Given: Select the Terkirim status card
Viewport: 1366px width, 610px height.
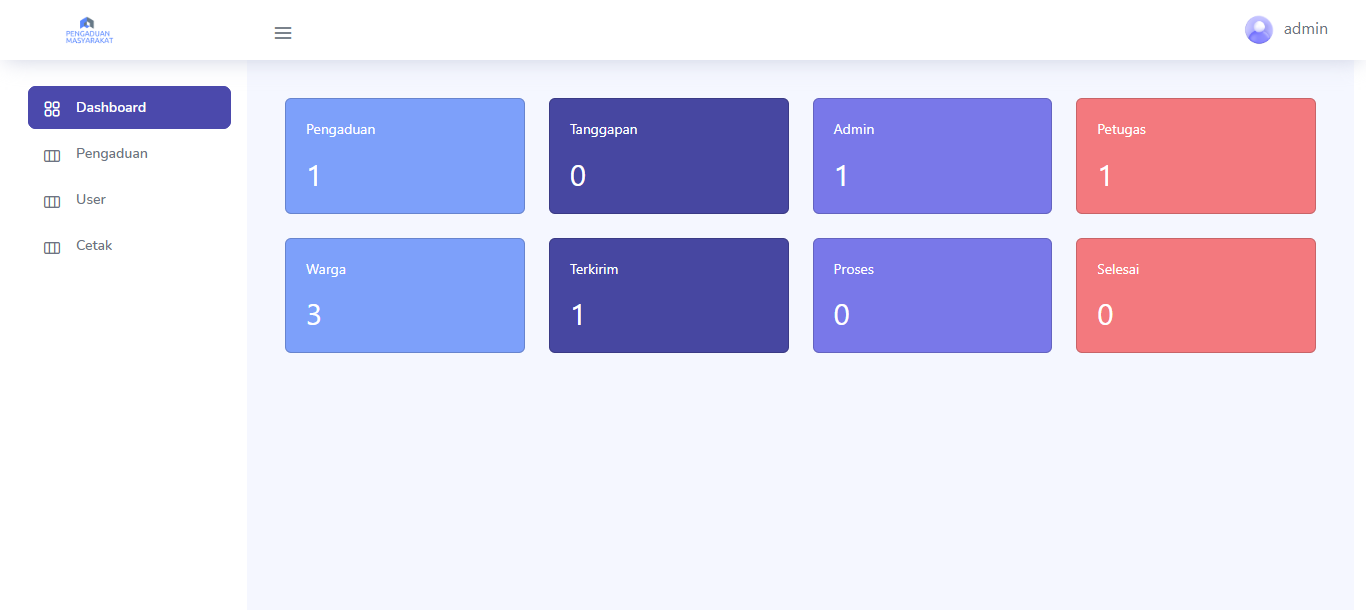Looking at the screenshot, I should 668,296.
